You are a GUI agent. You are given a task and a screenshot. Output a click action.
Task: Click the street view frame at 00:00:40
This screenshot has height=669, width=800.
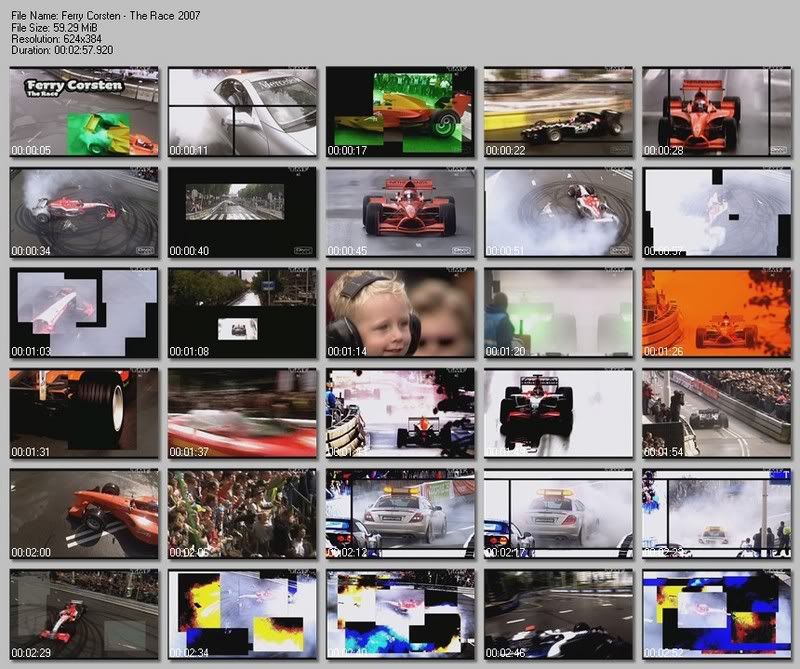point(242,212)
